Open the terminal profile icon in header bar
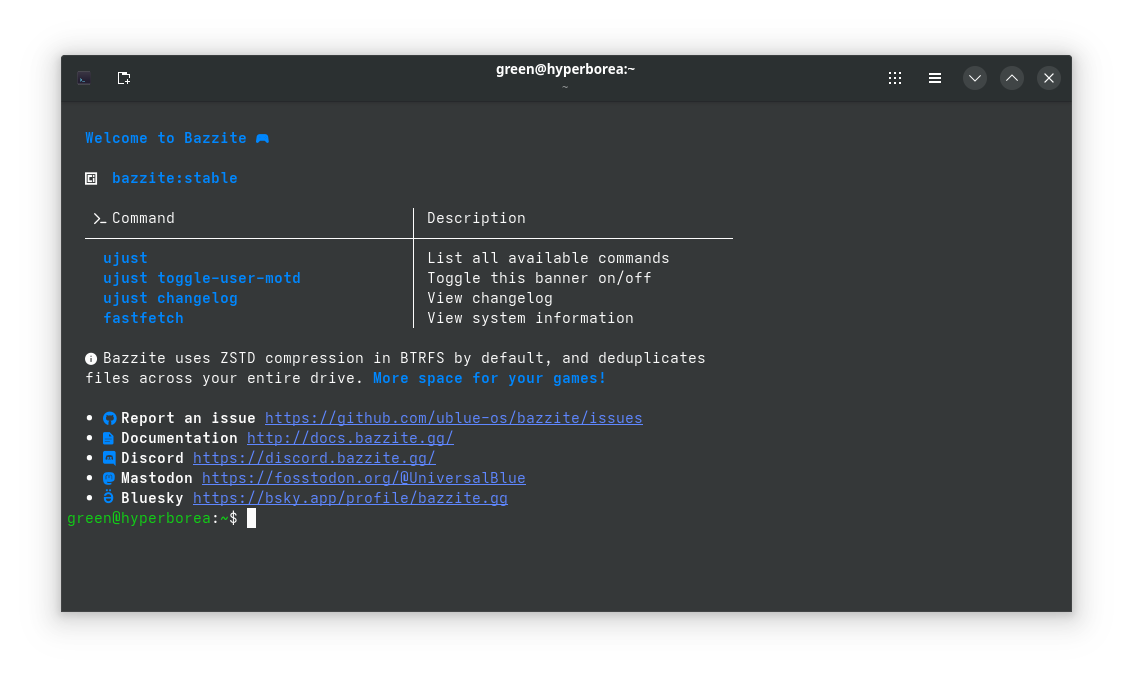The width and height of the screenshot is (1133, 679). pyautogui.click(x=84, y=78)
